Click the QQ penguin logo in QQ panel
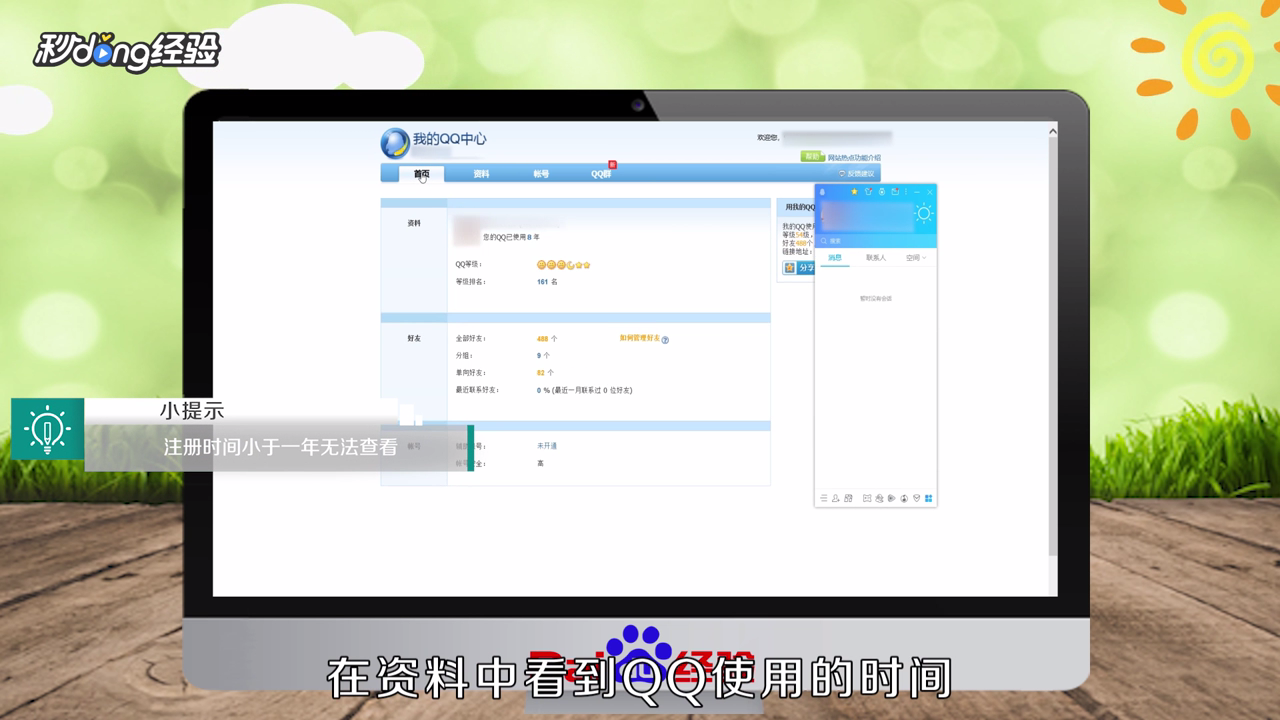 822,192
